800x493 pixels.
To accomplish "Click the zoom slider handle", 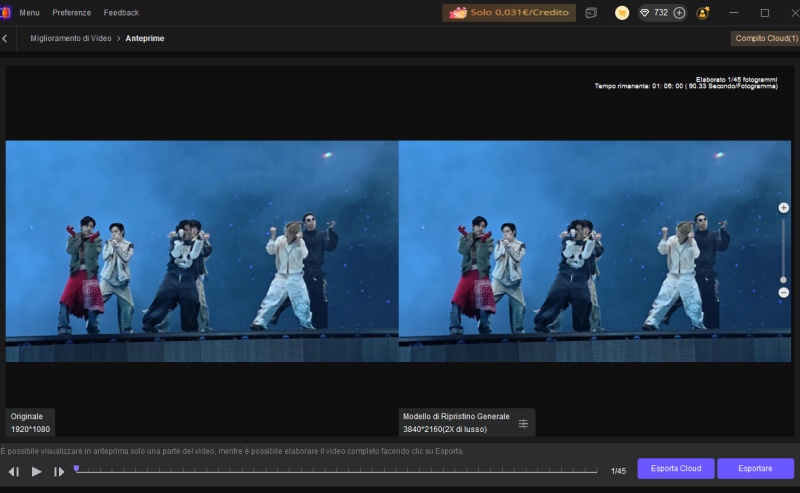I will (x=783, y=280).
